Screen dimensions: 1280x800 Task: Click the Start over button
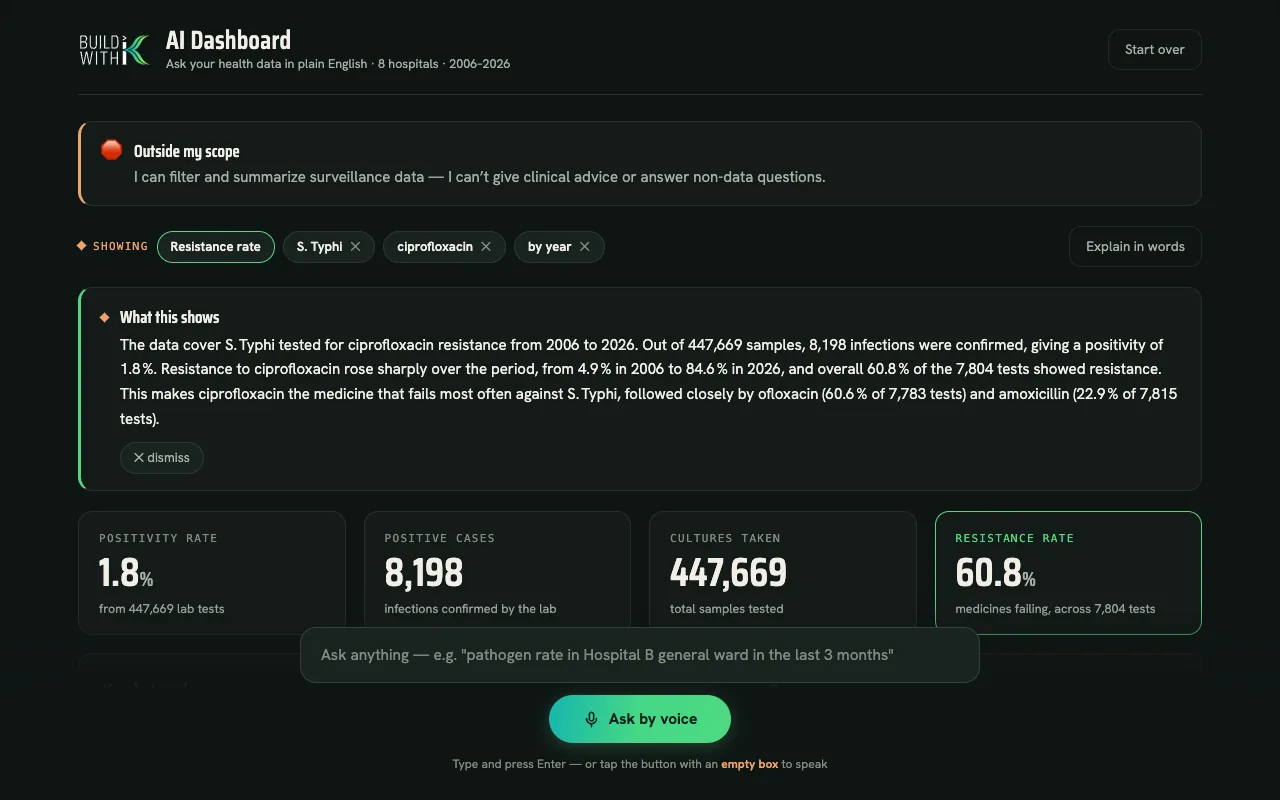[1154, 50]
